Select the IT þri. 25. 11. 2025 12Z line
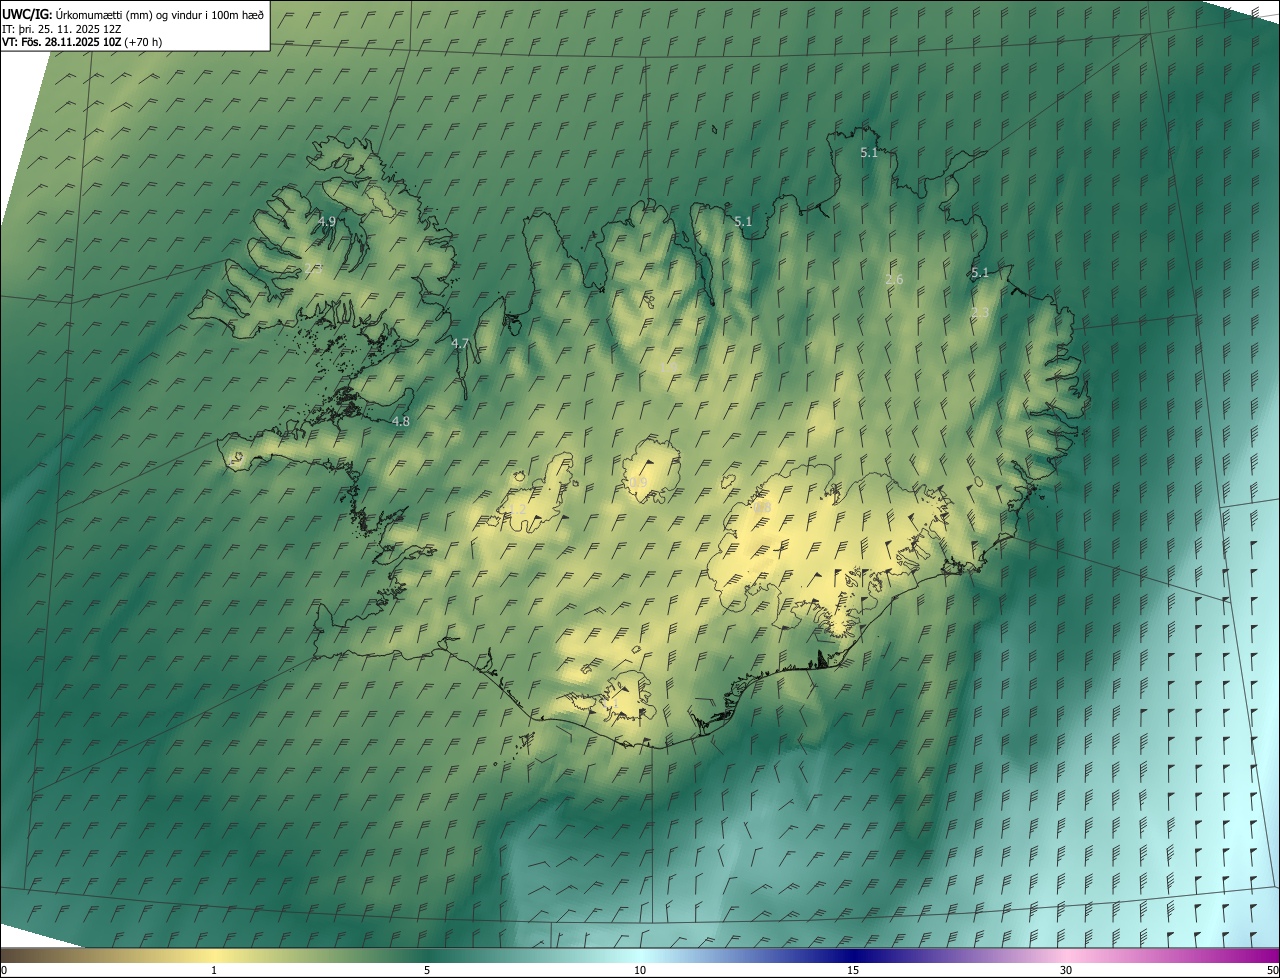1280x978 pixels. click(x=61, y=29)
